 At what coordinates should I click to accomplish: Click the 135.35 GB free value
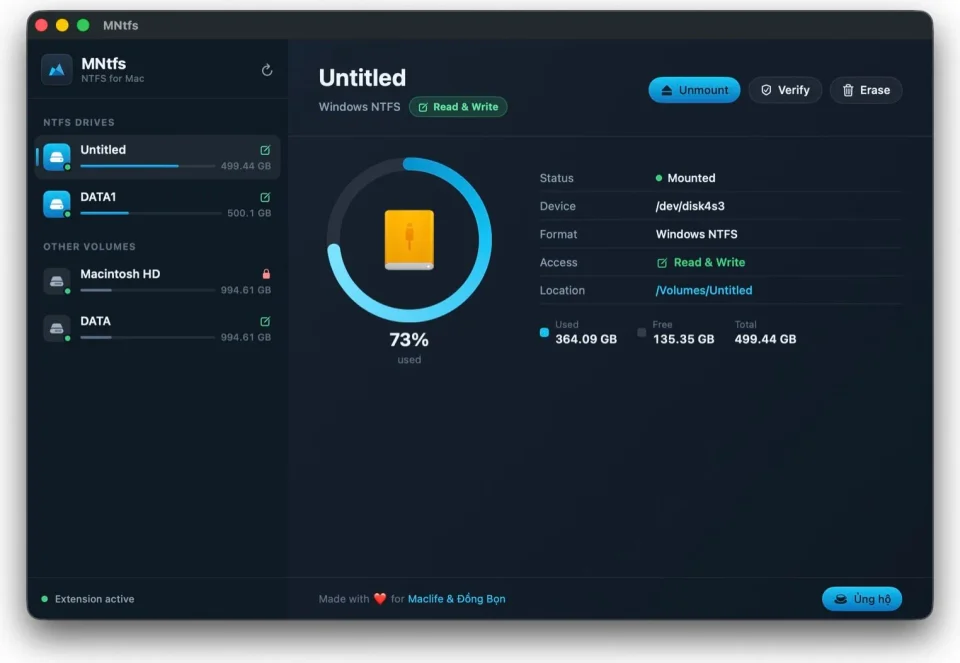[683, 339]
